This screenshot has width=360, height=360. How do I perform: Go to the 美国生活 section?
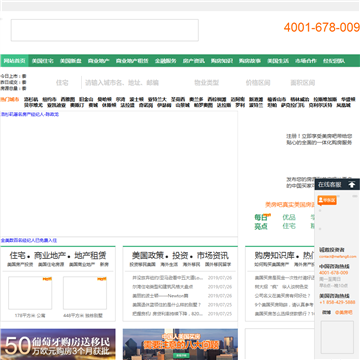tap(278, 61)
